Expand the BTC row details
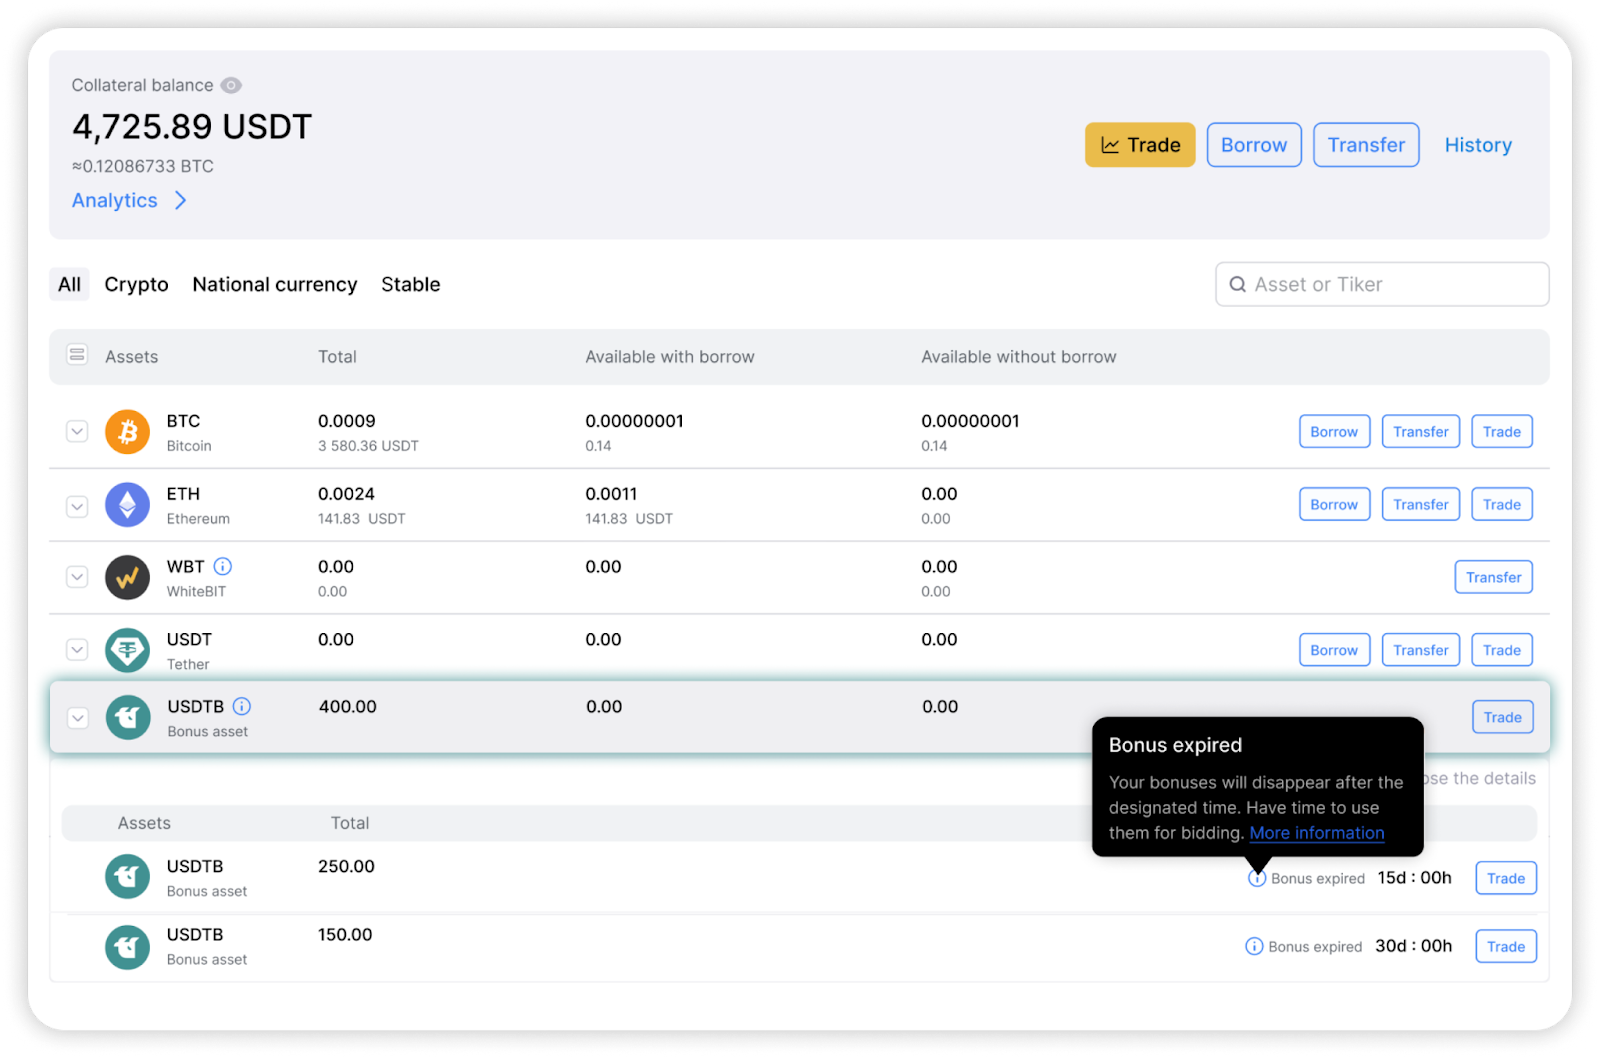The width and height of the screenshot is (1600, 1058). 77,432
